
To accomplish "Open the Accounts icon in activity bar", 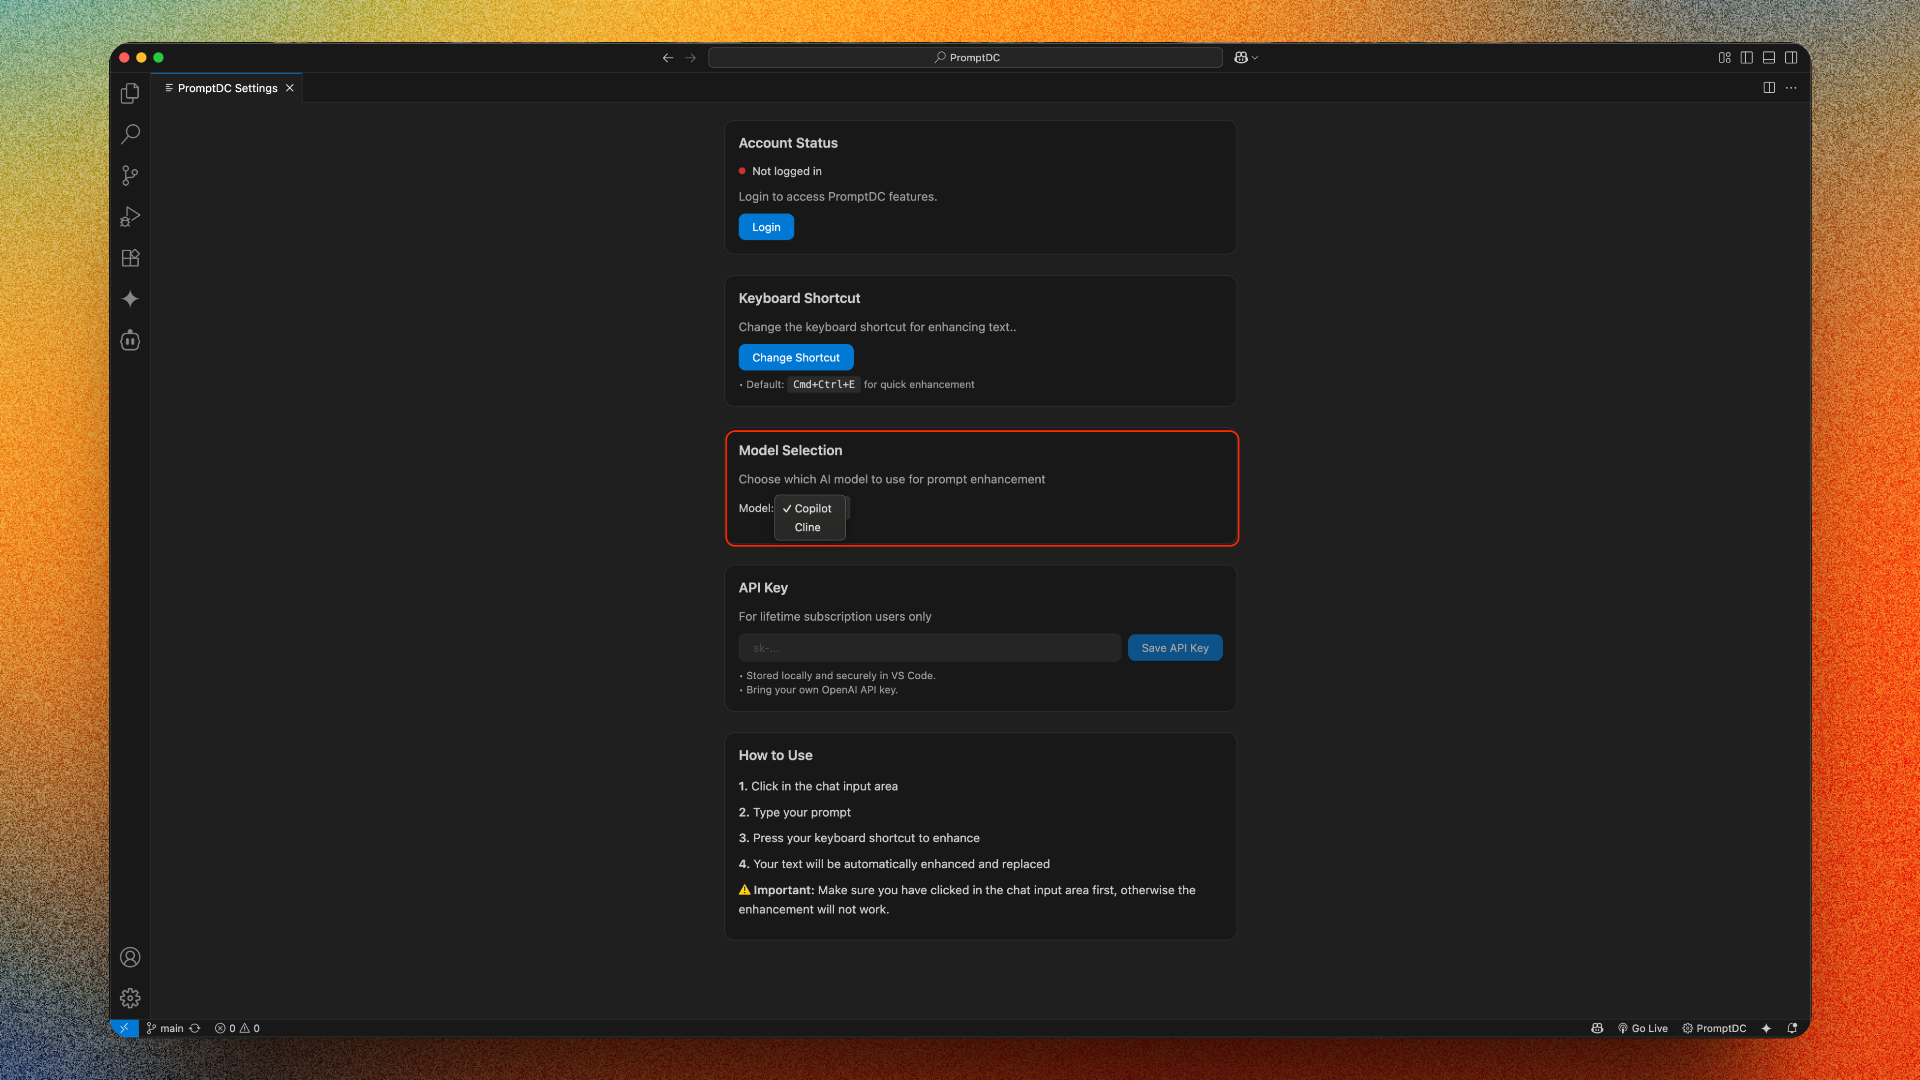I will tap(130, 957).
